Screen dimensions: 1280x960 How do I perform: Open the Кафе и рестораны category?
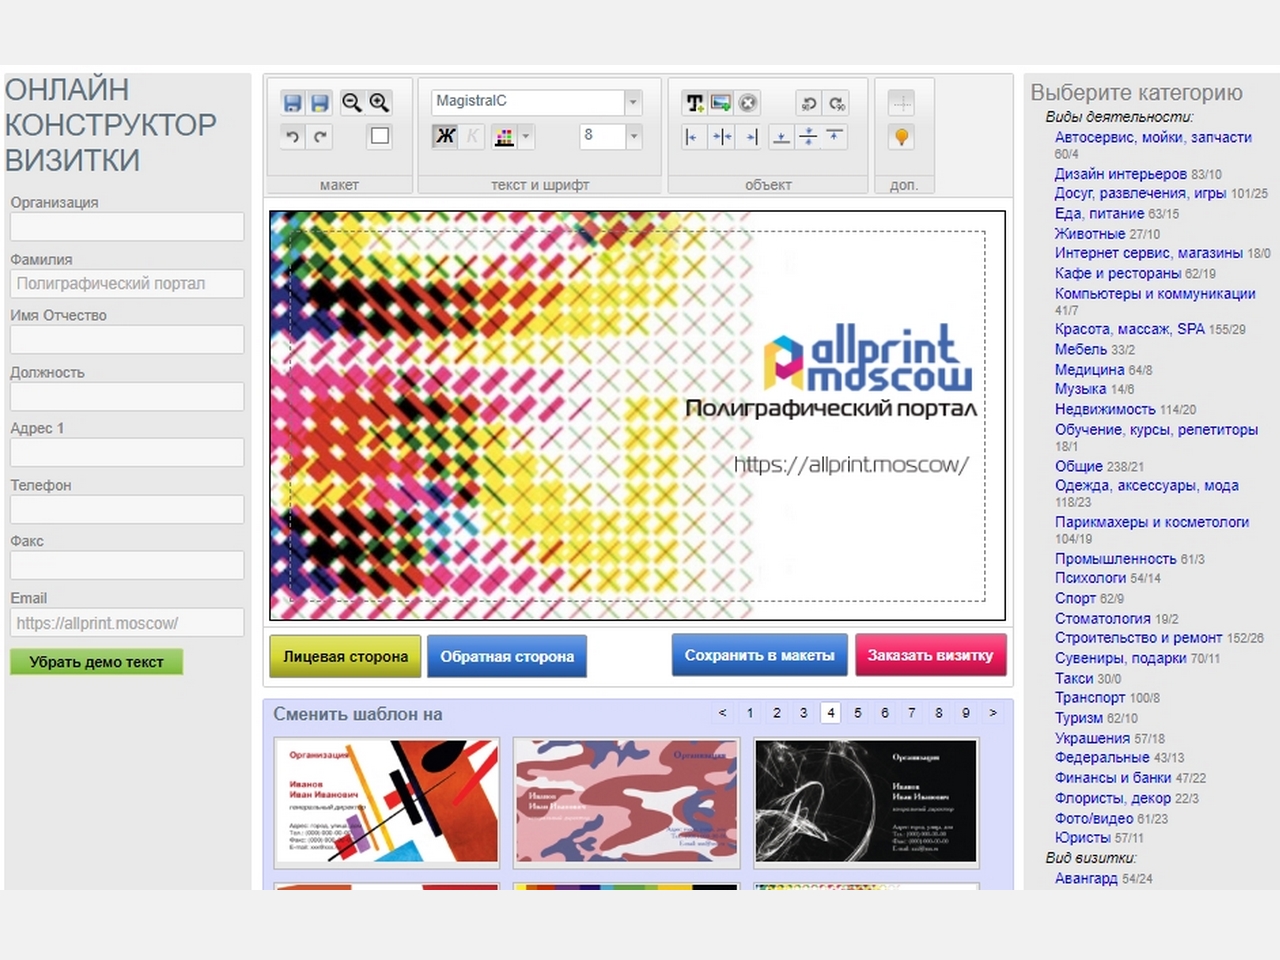point(1118,273)
